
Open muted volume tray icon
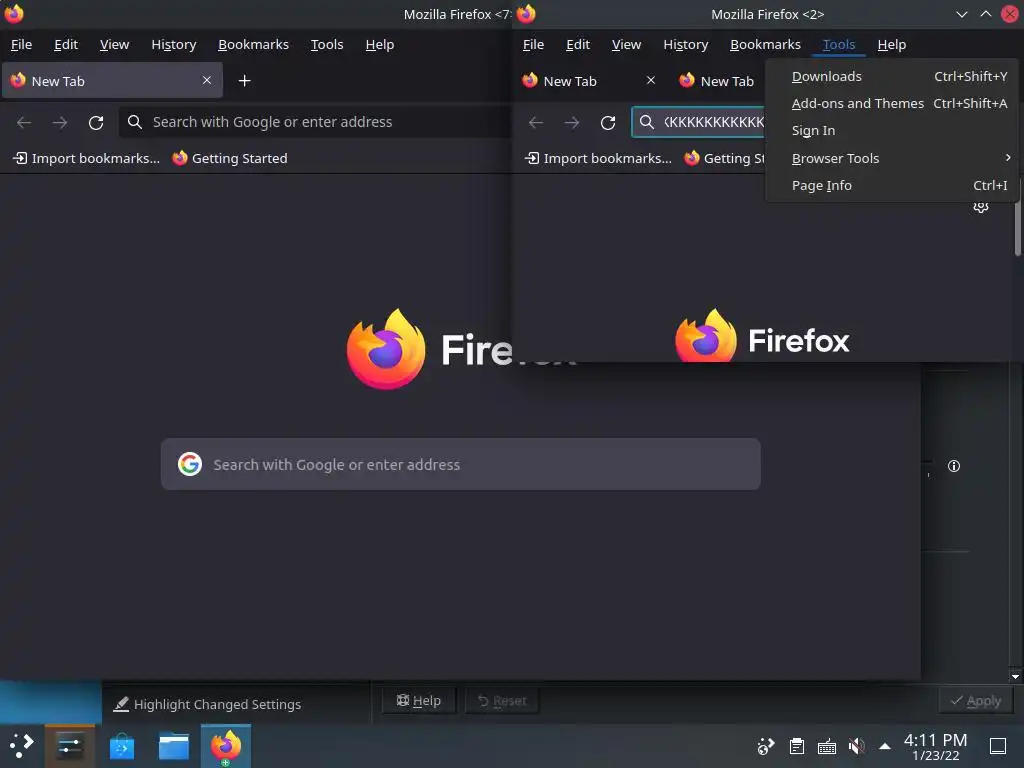[856, 746]
